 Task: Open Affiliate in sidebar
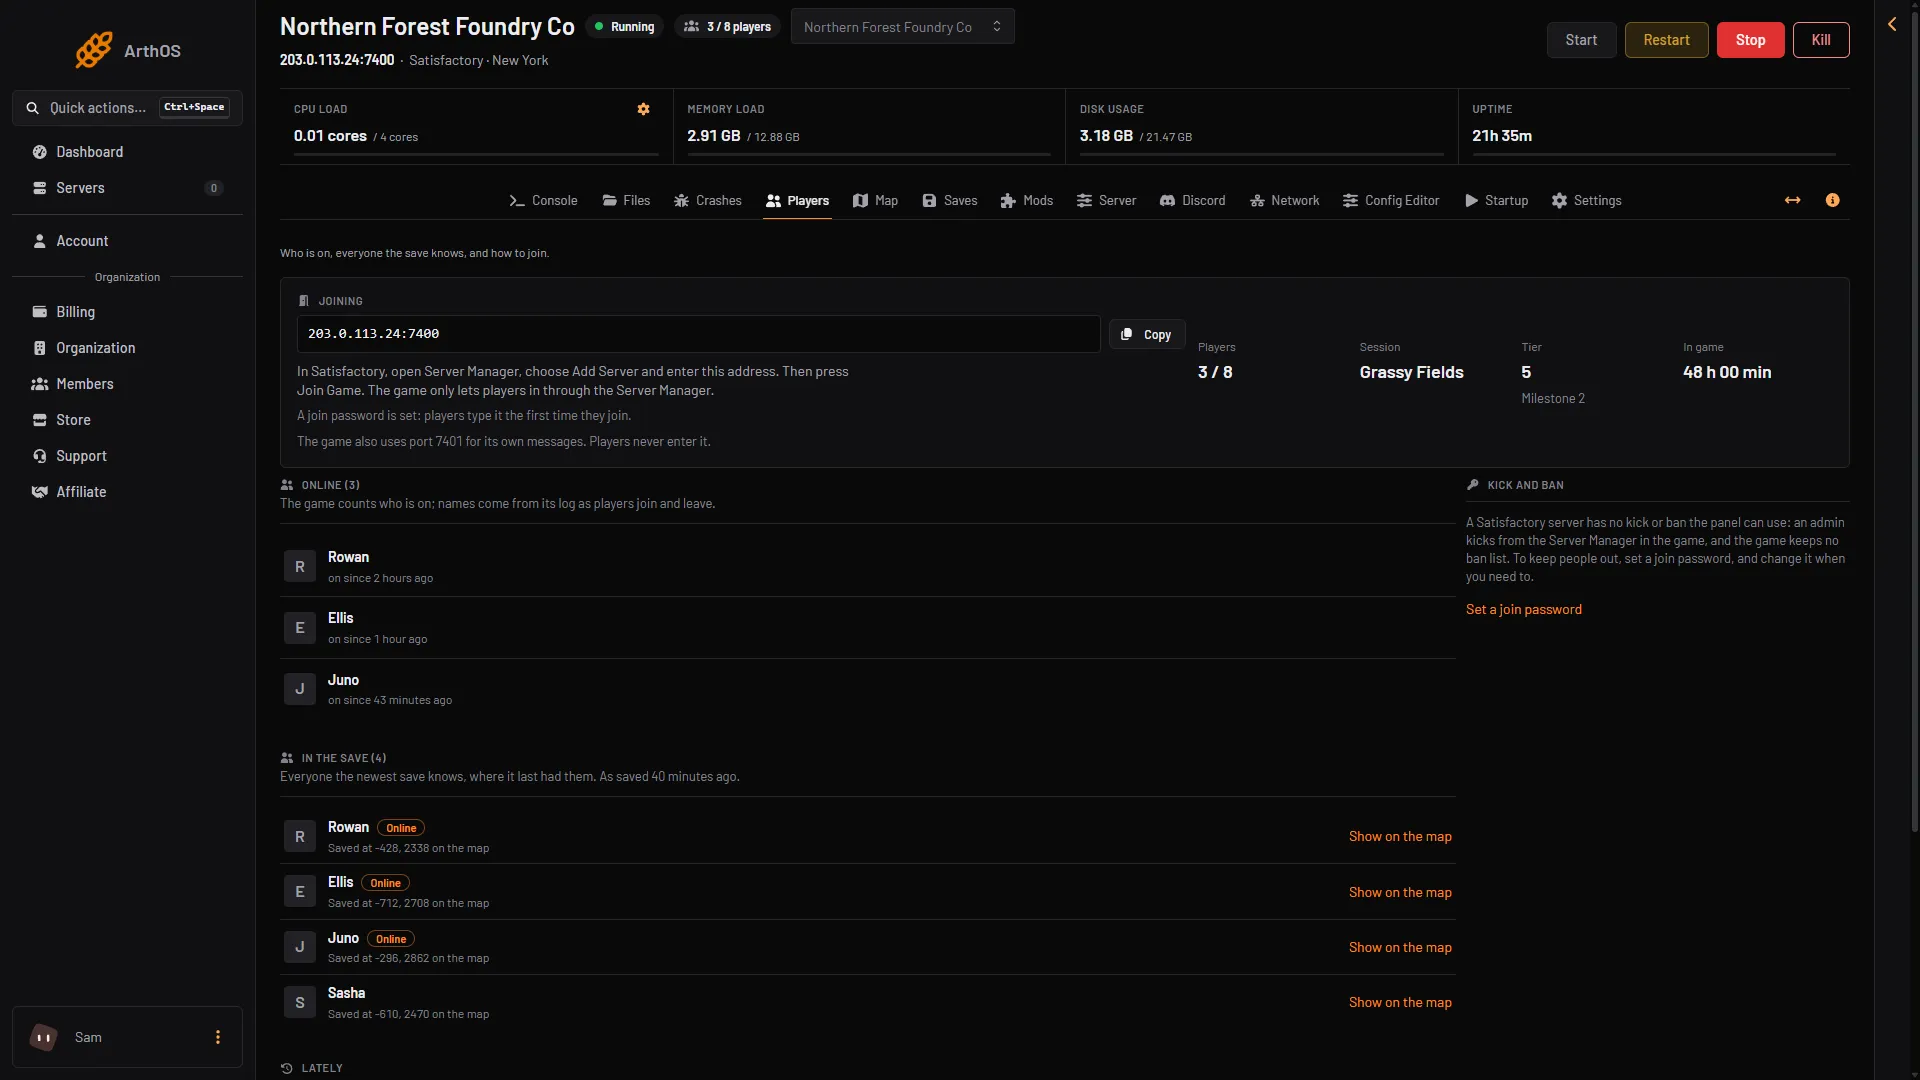[x=127, y=492]
